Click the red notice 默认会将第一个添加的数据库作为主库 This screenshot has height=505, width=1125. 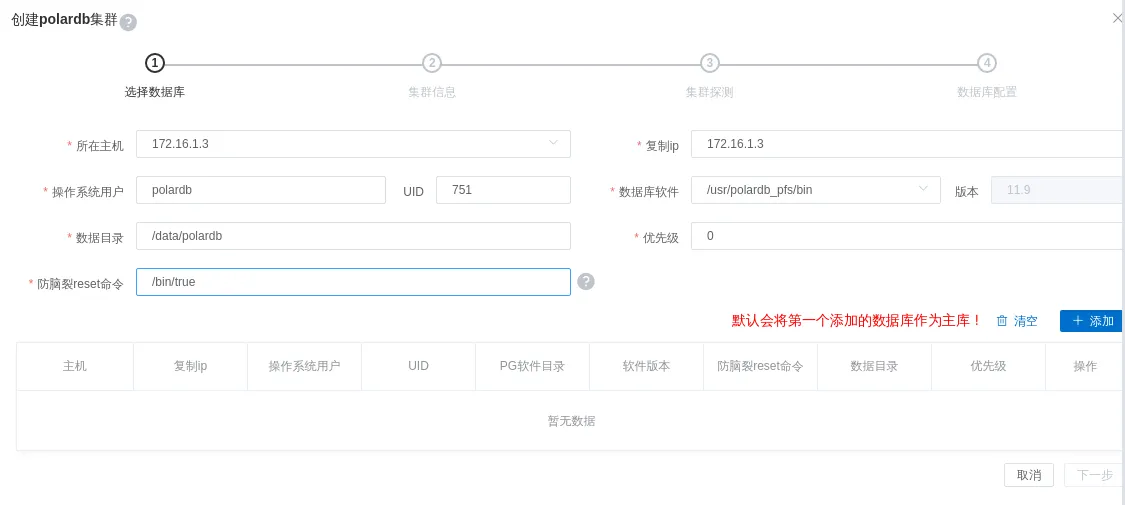point(856,321)
